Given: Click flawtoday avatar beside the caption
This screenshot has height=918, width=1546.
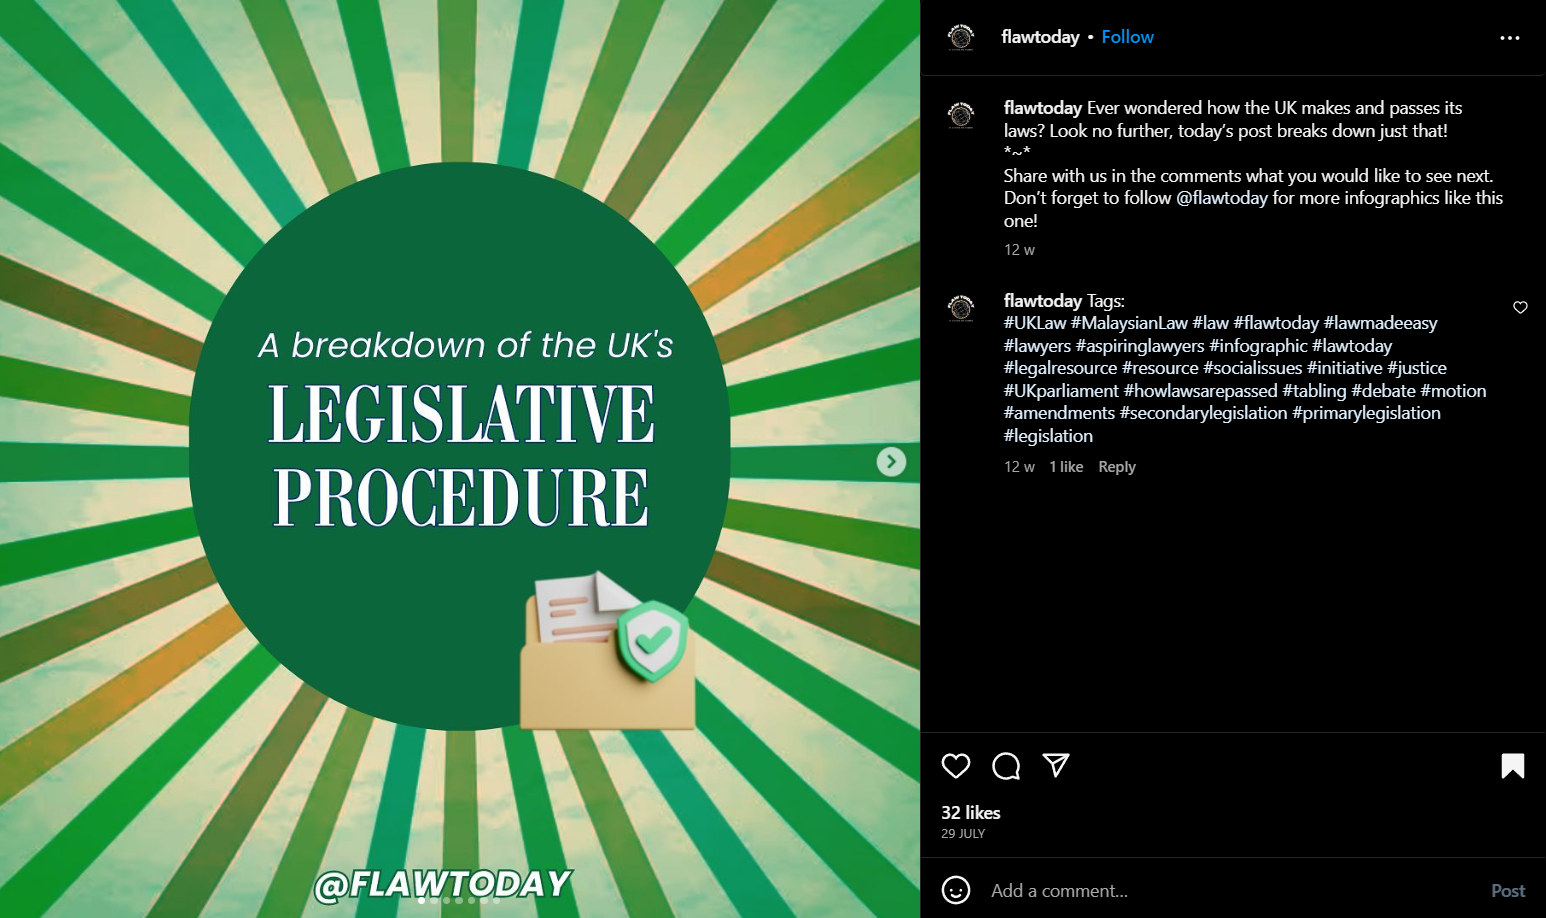Looking at the screenshot, I should (961, 115).
